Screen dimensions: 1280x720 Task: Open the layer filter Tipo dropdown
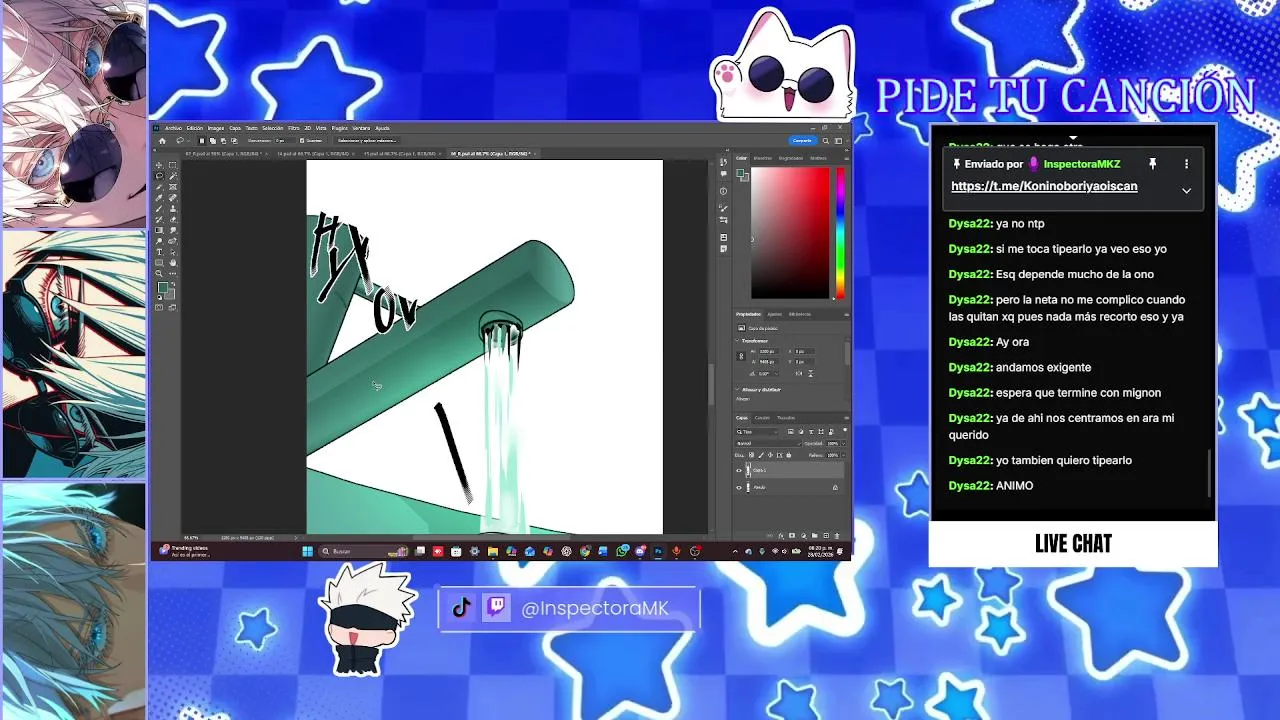(756, 432)
